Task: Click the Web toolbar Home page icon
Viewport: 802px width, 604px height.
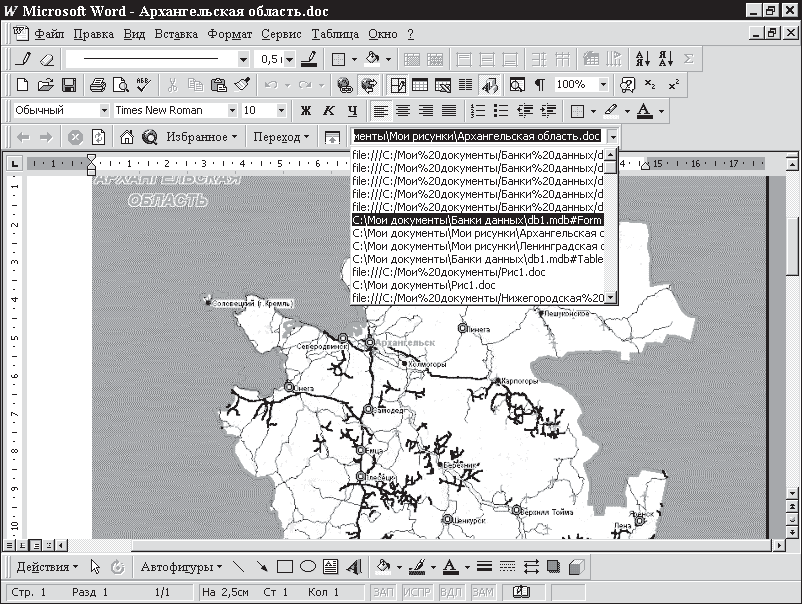Action: pos(127,136)
